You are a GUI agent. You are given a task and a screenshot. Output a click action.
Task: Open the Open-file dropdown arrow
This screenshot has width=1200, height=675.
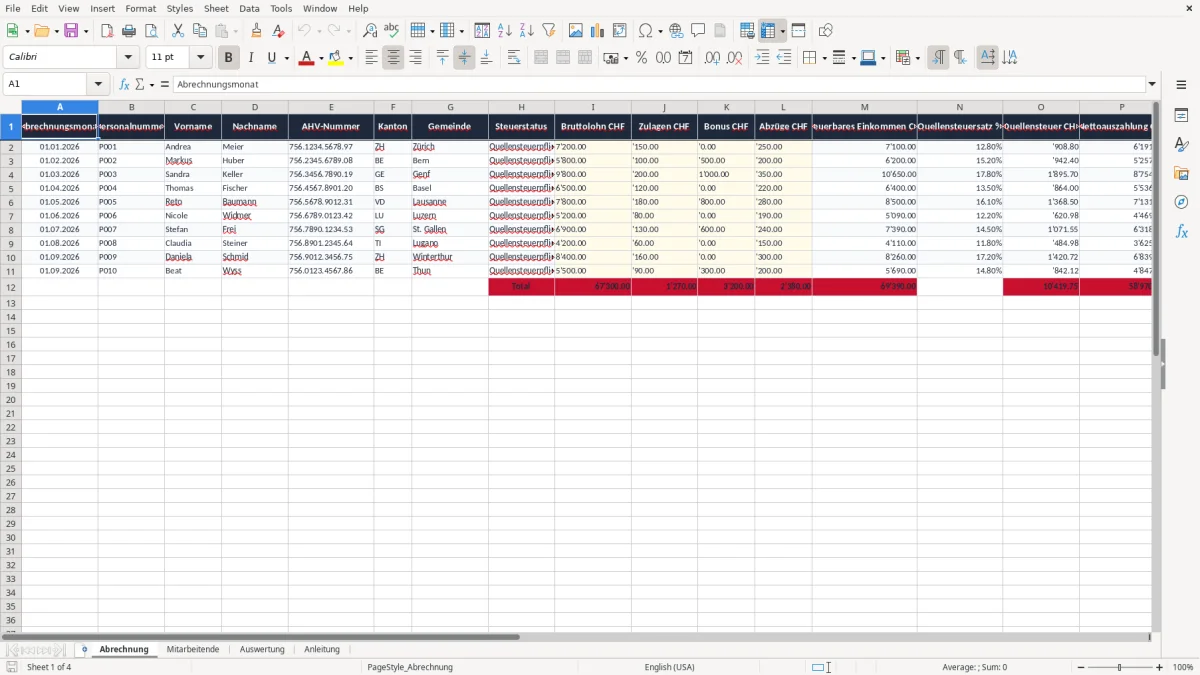pyautogui.click(x=56, y=31)
